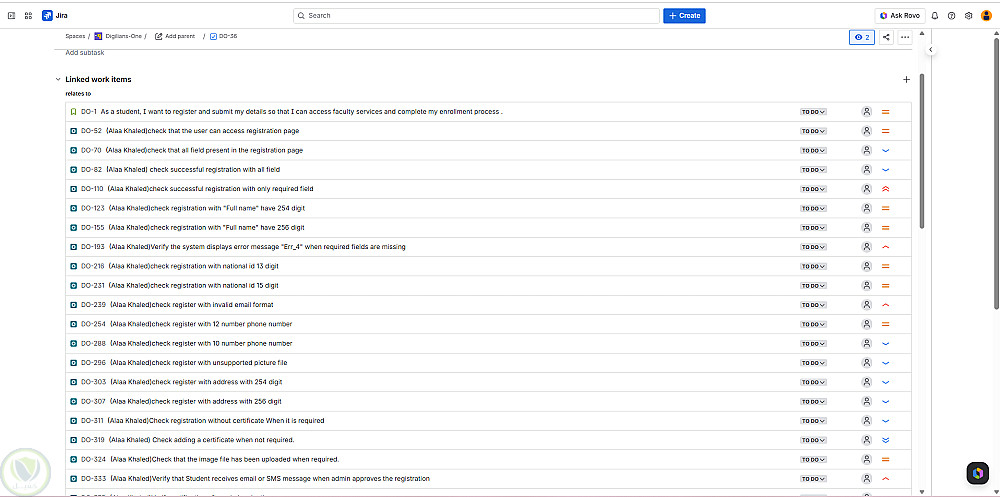This screenshot has height=497, width=1000.
Task: Open the three-dot actions menu
Action: tap(905, 37)
